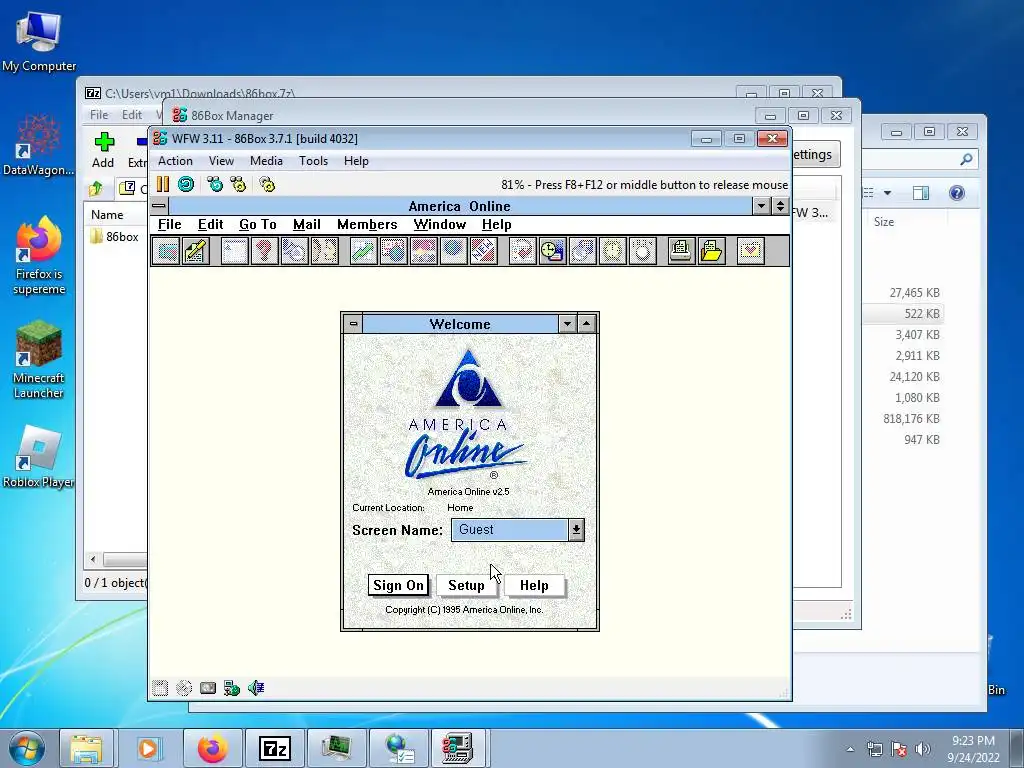1024x768 pixels.
Task: Open AOL Window menu
Action: coord(440,225)
